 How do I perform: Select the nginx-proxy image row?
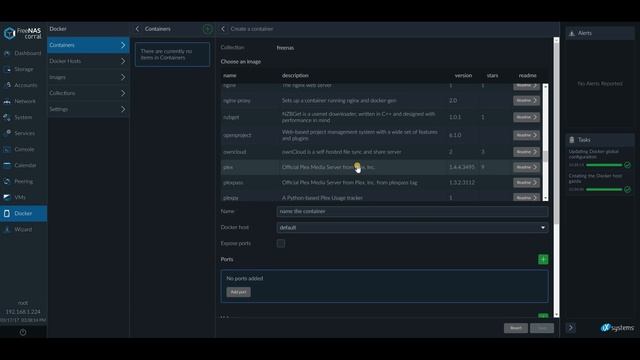[x=381, y=100]
